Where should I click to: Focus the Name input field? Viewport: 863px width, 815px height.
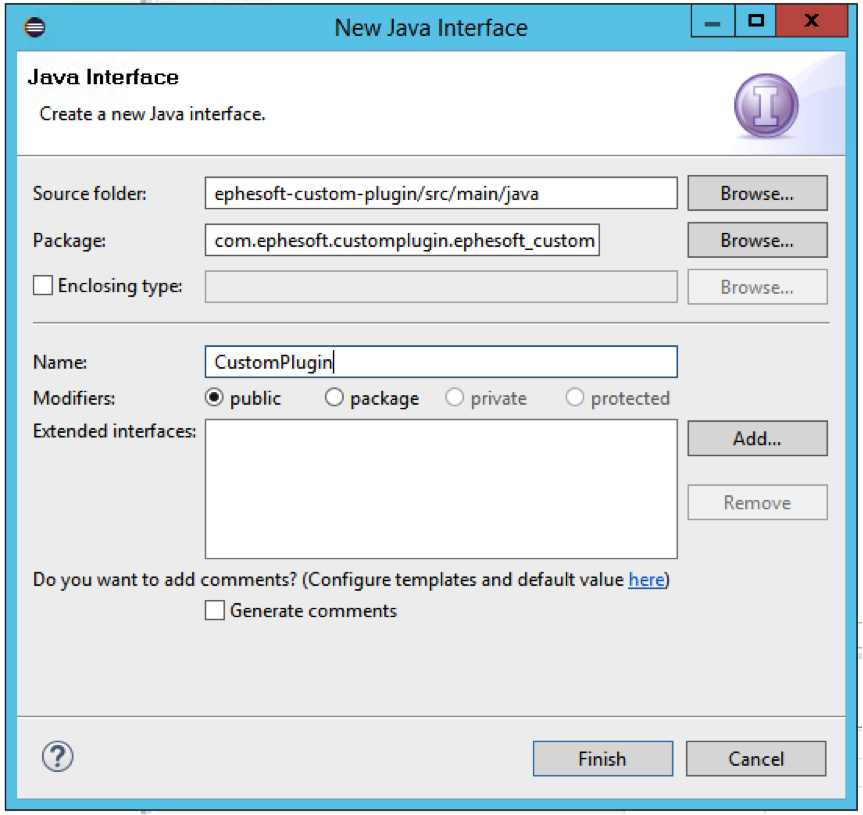tap(441, 362)
